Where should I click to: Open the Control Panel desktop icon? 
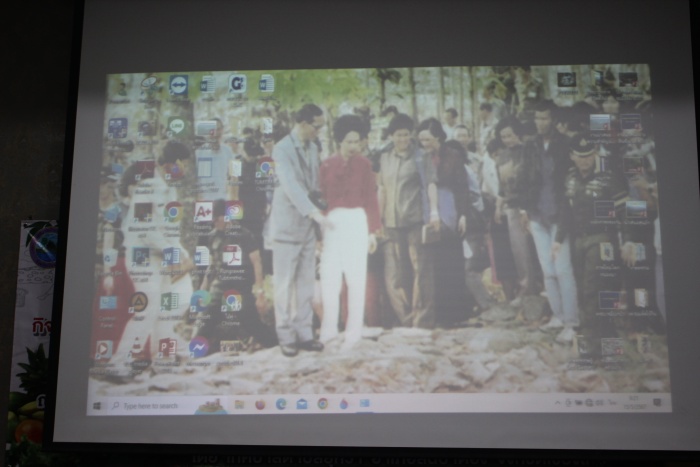click(108, 303)
